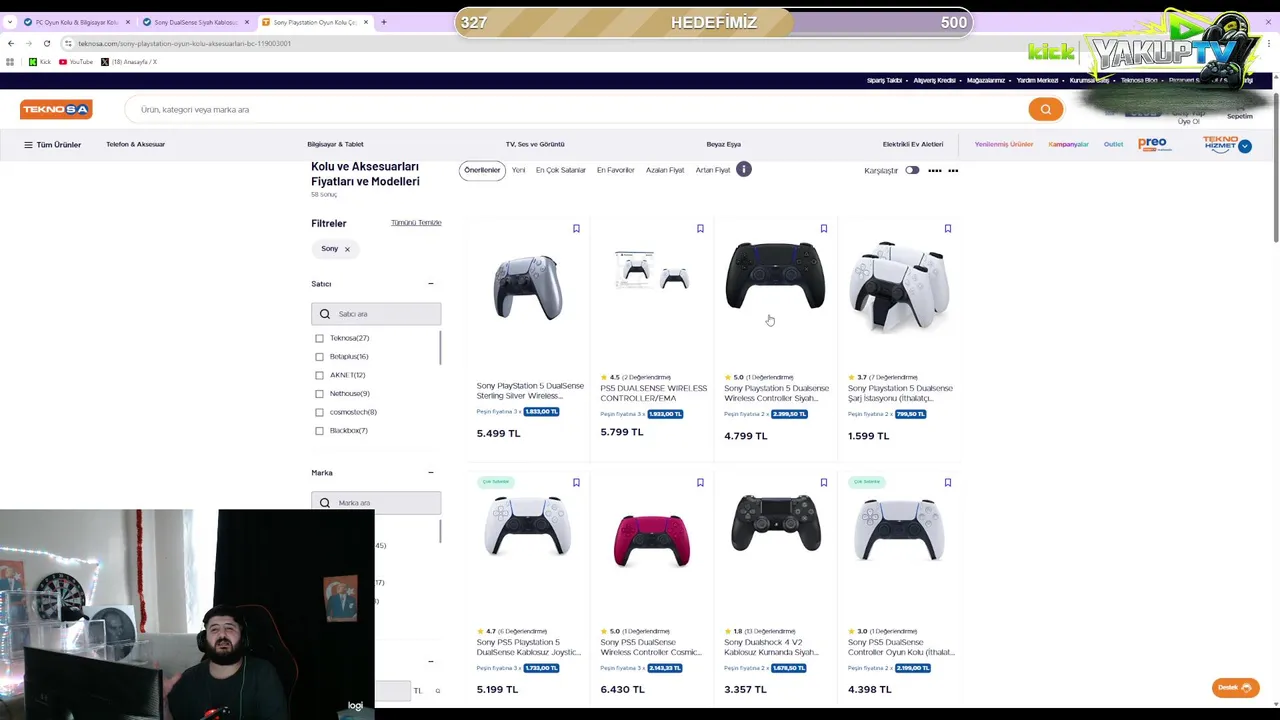Open Sipariş Takibi link
Image resolution: width=1280 pixels, height=720 pixels.
pos(884,80)
